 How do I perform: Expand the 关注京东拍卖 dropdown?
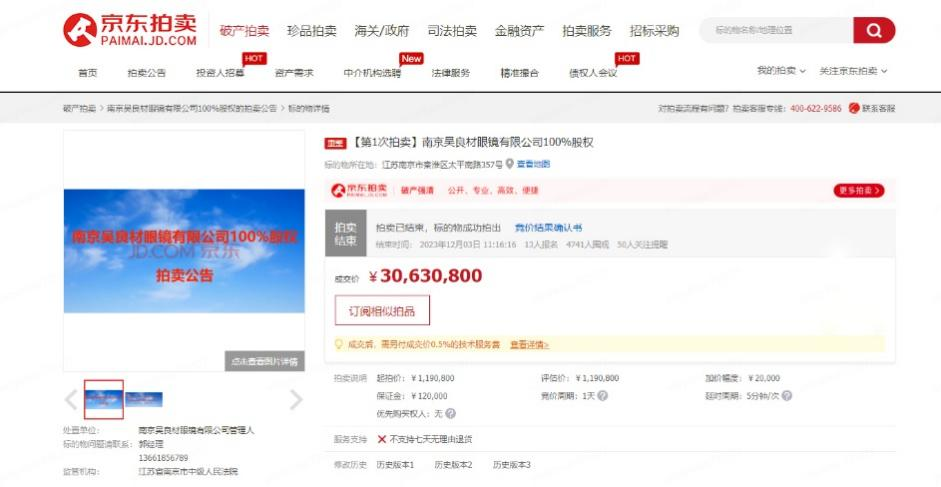click(853, 71)
